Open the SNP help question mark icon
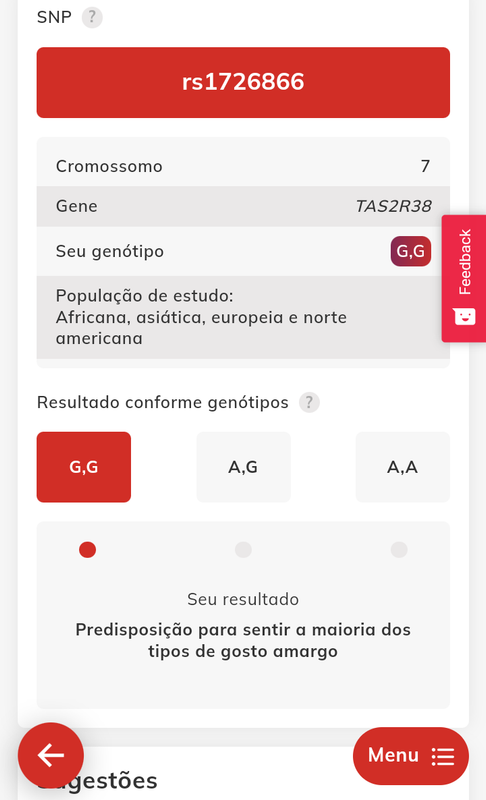Screen dimensions: 486x800 (92, 17)
